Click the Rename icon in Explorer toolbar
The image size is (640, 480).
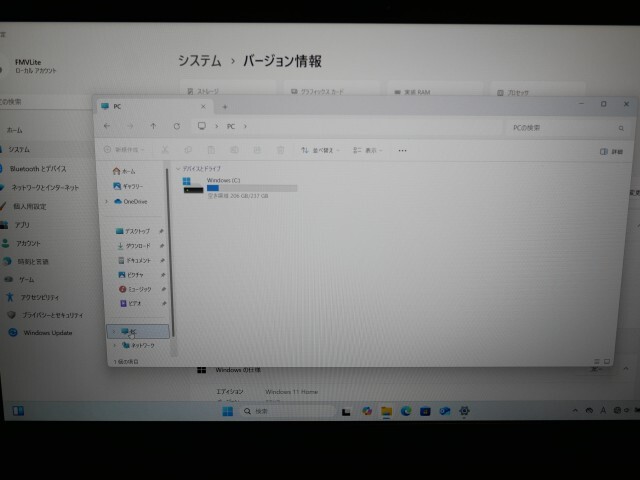(x=234, y=150)
